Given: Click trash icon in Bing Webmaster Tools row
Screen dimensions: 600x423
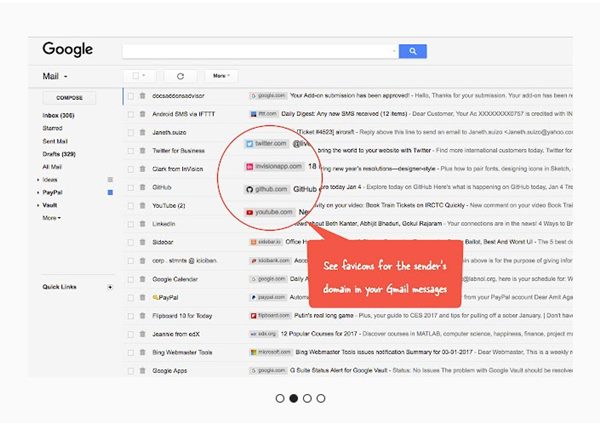Looking at the screenshot, I should tap(142, 353).
